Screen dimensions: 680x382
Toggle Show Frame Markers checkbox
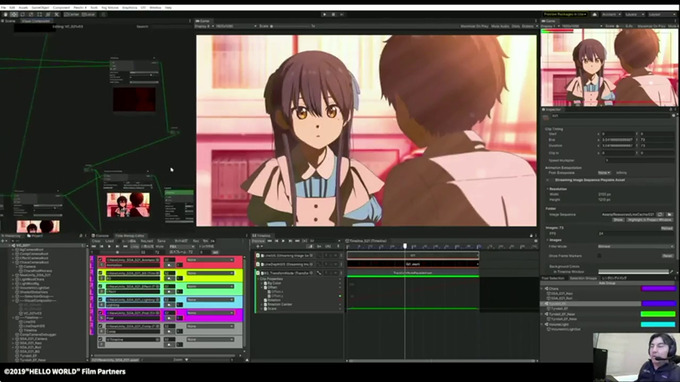(x=600, y=256)
